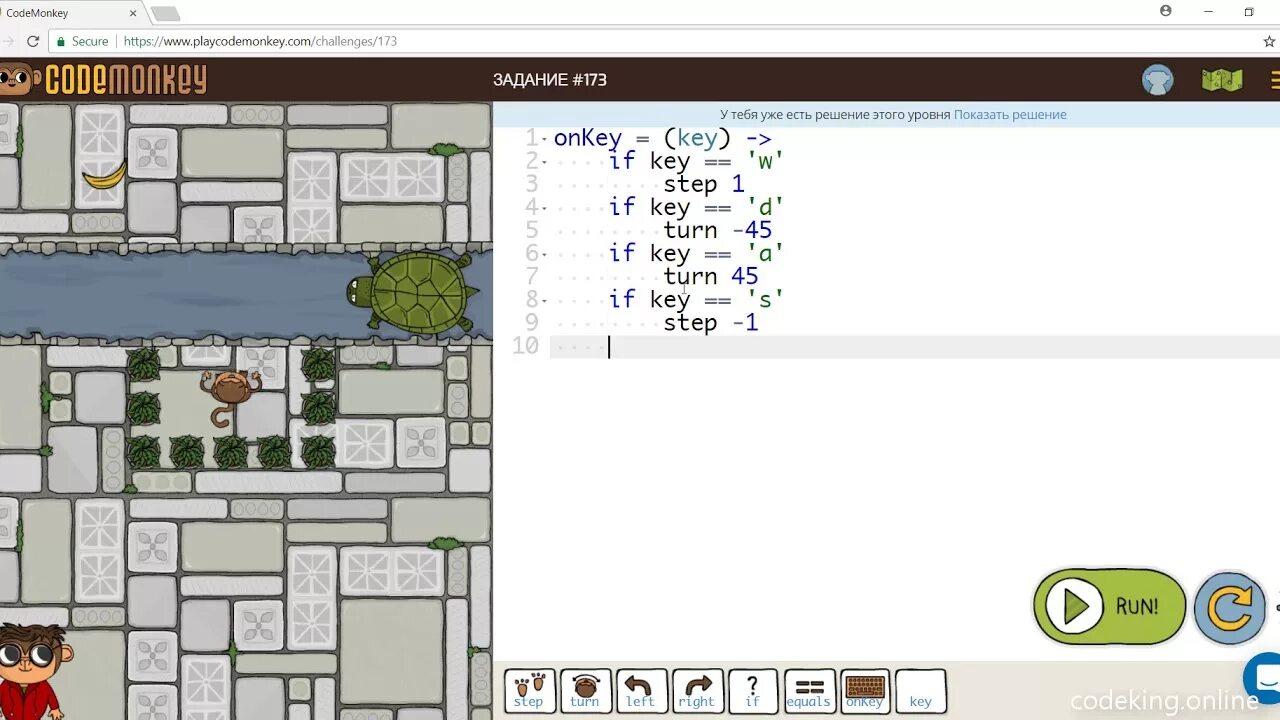Viewport: 1280px width, 720px height.
Task: Click the Secure site info label
Action: pyautogui.click(x=82, y=41)
